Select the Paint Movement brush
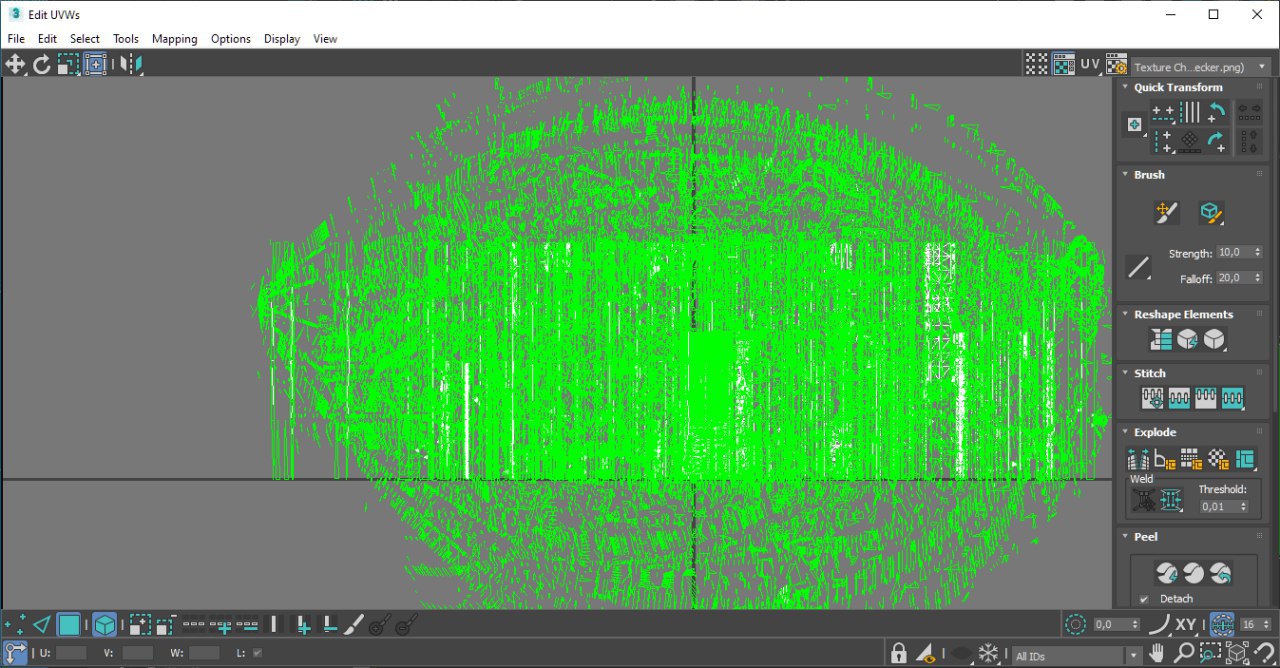Screen dimensions: 1280x668 1165,211
